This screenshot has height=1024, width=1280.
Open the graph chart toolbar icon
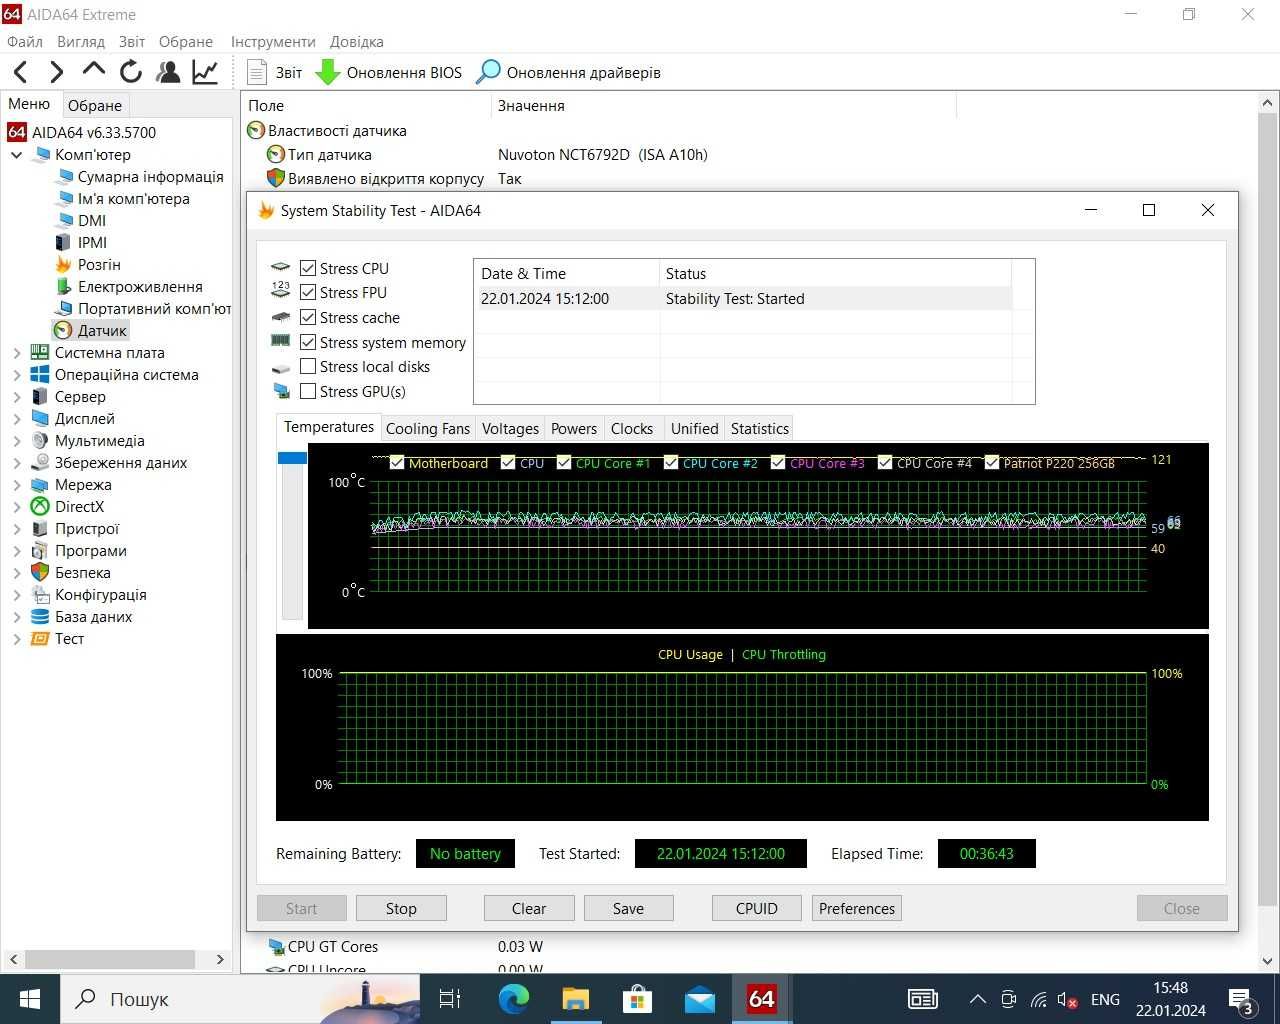tap(205, 72)
